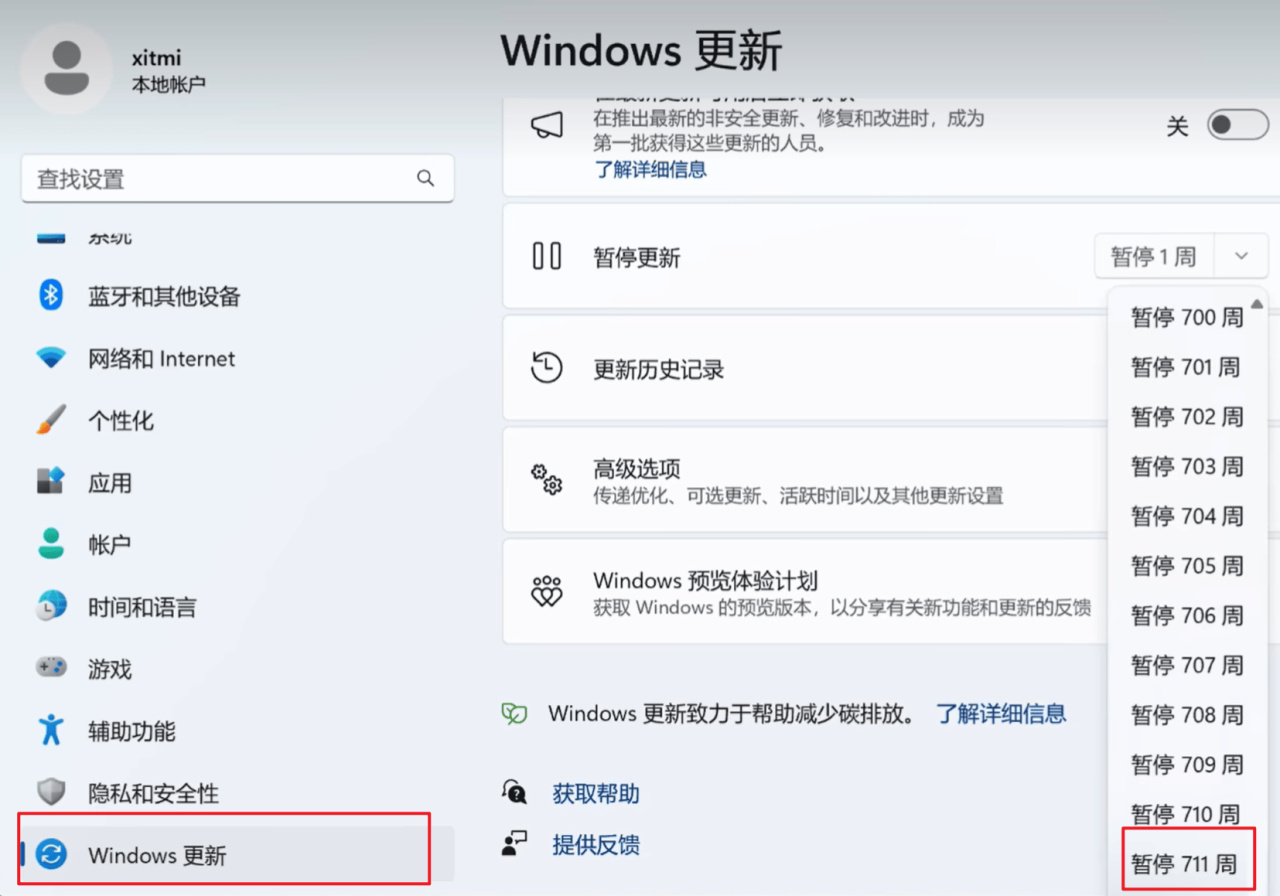1280x896 pixels.
Task: Toggle the get latest updates switch
Action: point(1236,126)
